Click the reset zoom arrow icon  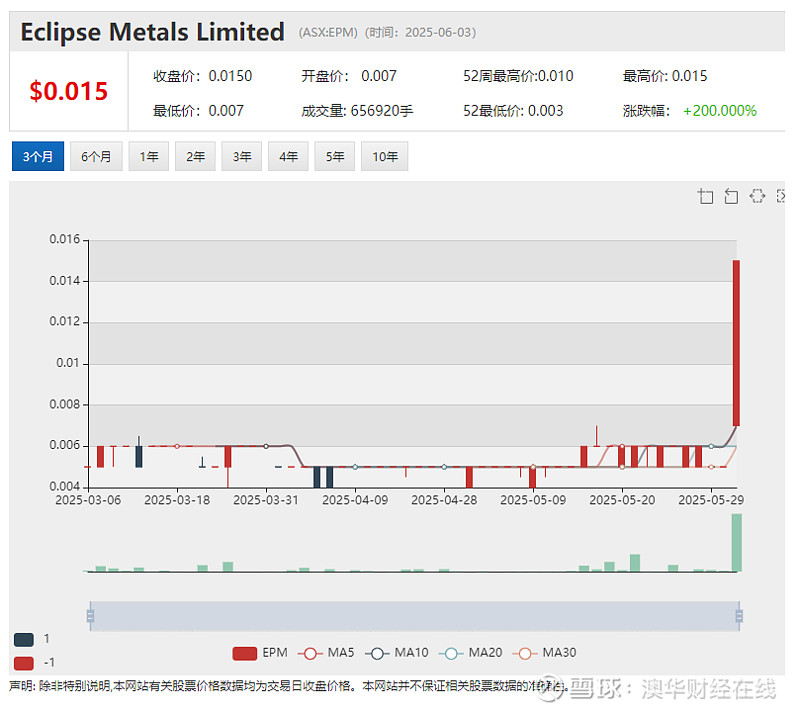point(731,196)
